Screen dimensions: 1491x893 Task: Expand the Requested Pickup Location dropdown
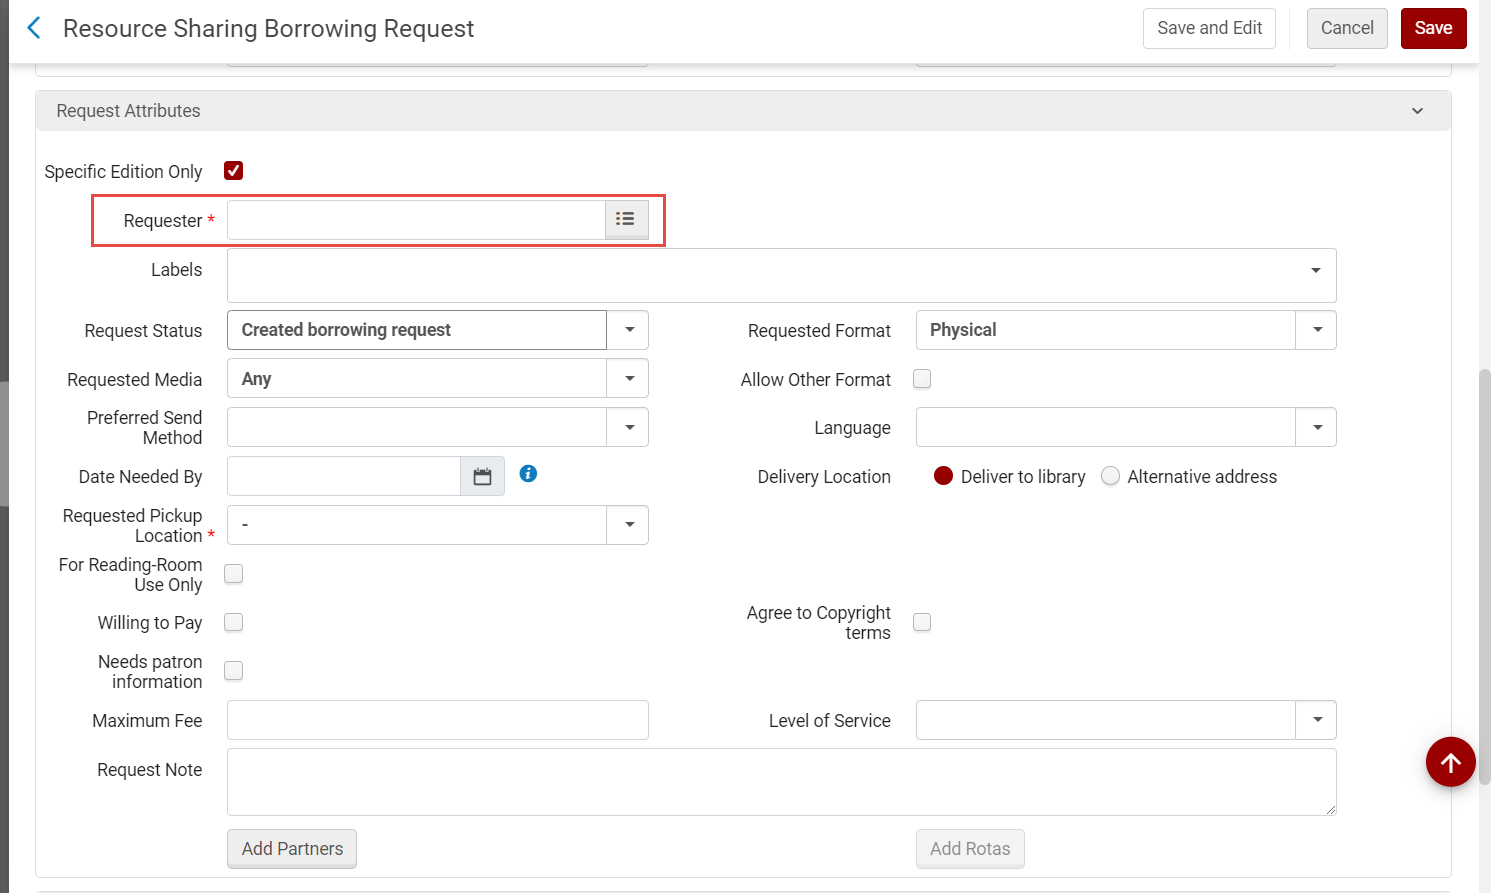629,525
